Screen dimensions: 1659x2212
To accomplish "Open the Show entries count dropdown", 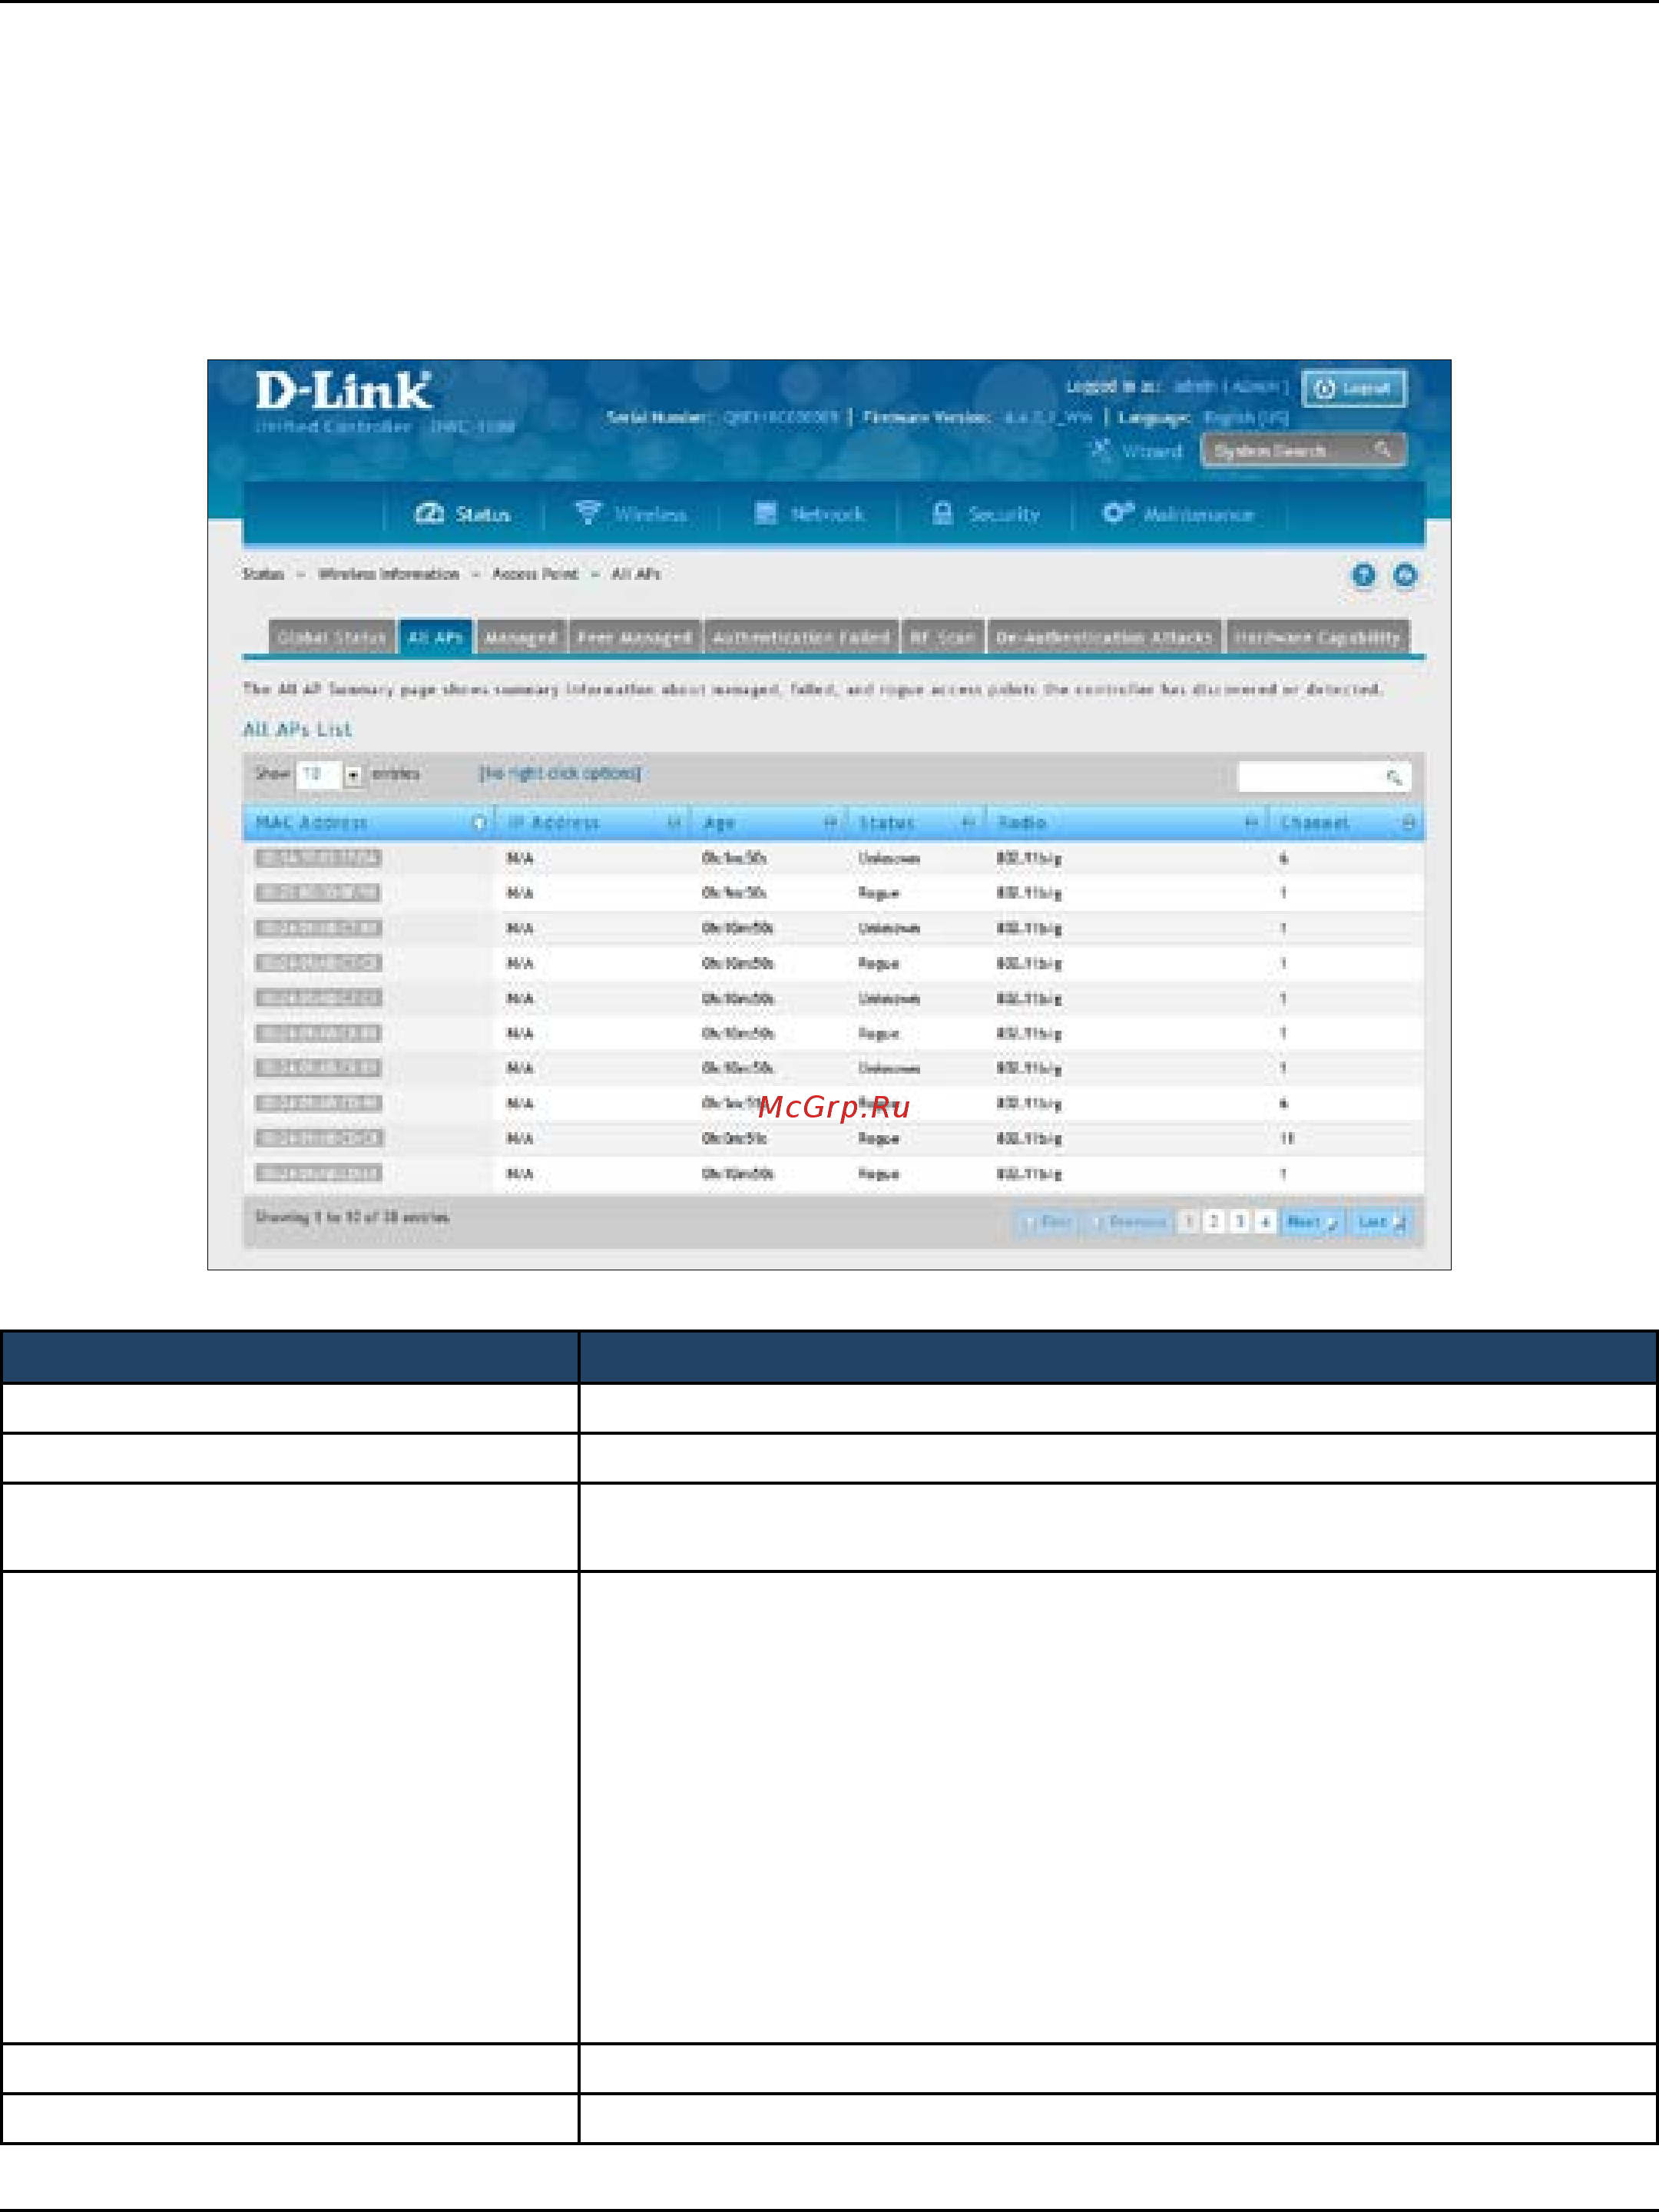I will click(x=330, y=775).
